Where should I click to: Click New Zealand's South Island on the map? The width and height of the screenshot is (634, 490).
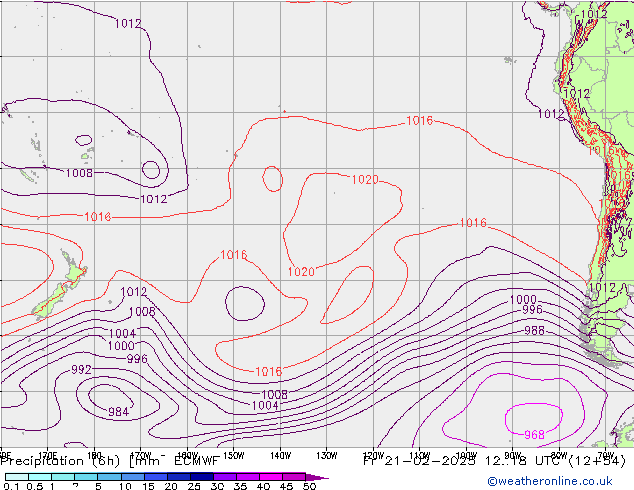49,302
